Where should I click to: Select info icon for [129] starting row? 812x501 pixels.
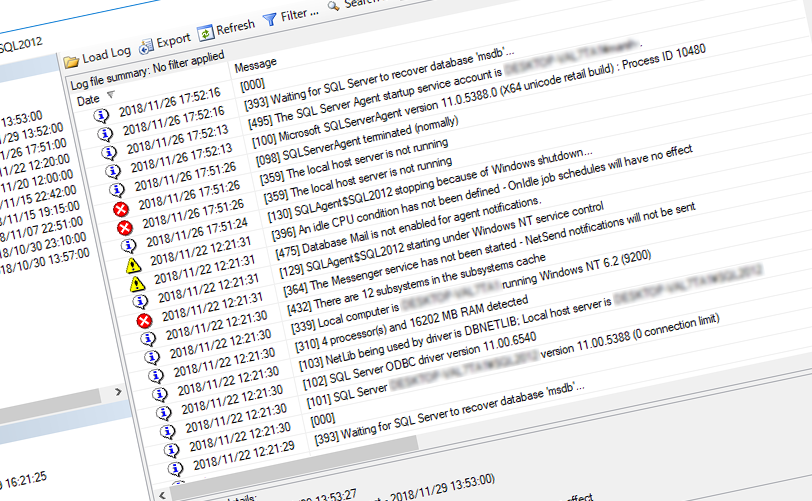click(140, 302)
